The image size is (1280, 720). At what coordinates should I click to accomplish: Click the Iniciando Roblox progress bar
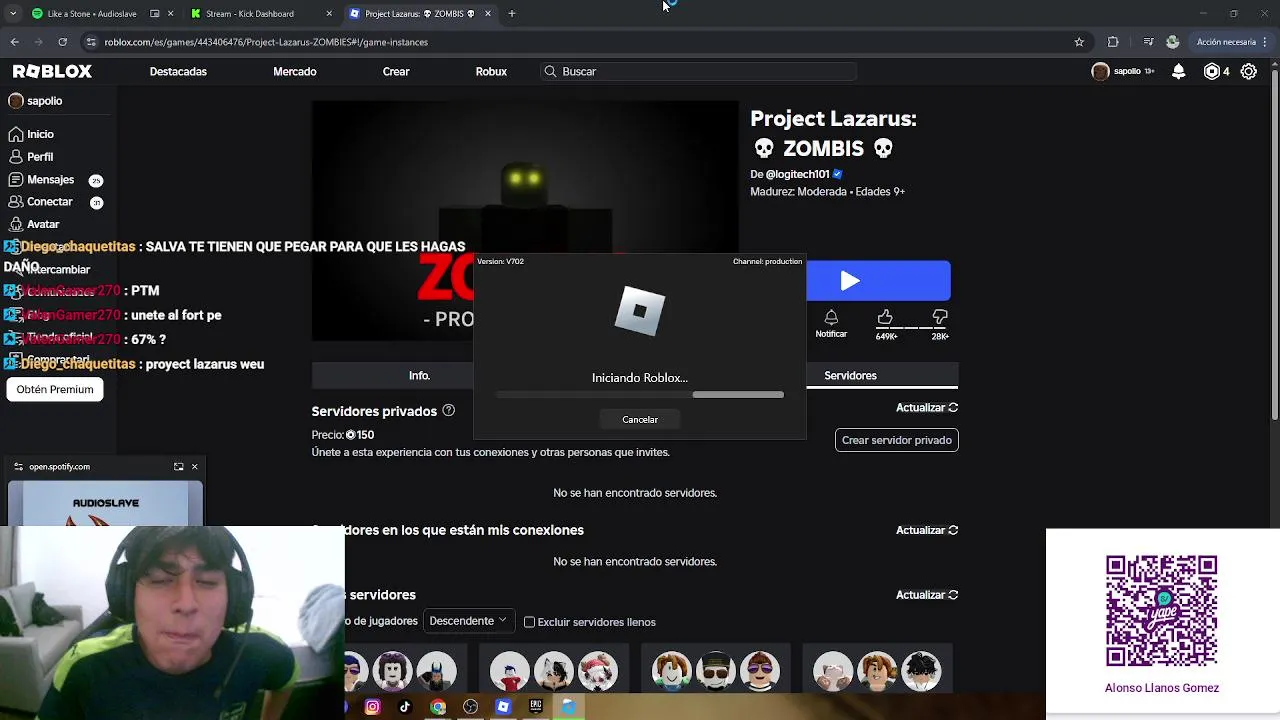pos(640,395)
